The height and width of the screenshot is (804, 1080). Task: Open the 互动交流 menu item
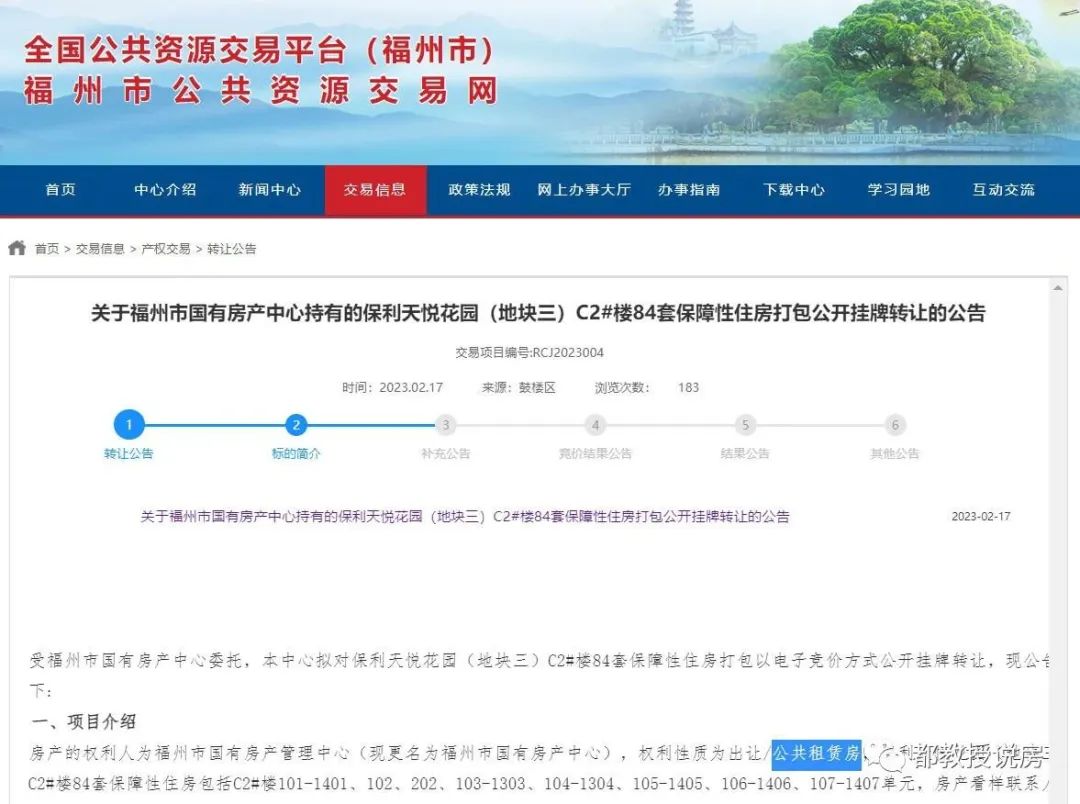[1004, 190]
